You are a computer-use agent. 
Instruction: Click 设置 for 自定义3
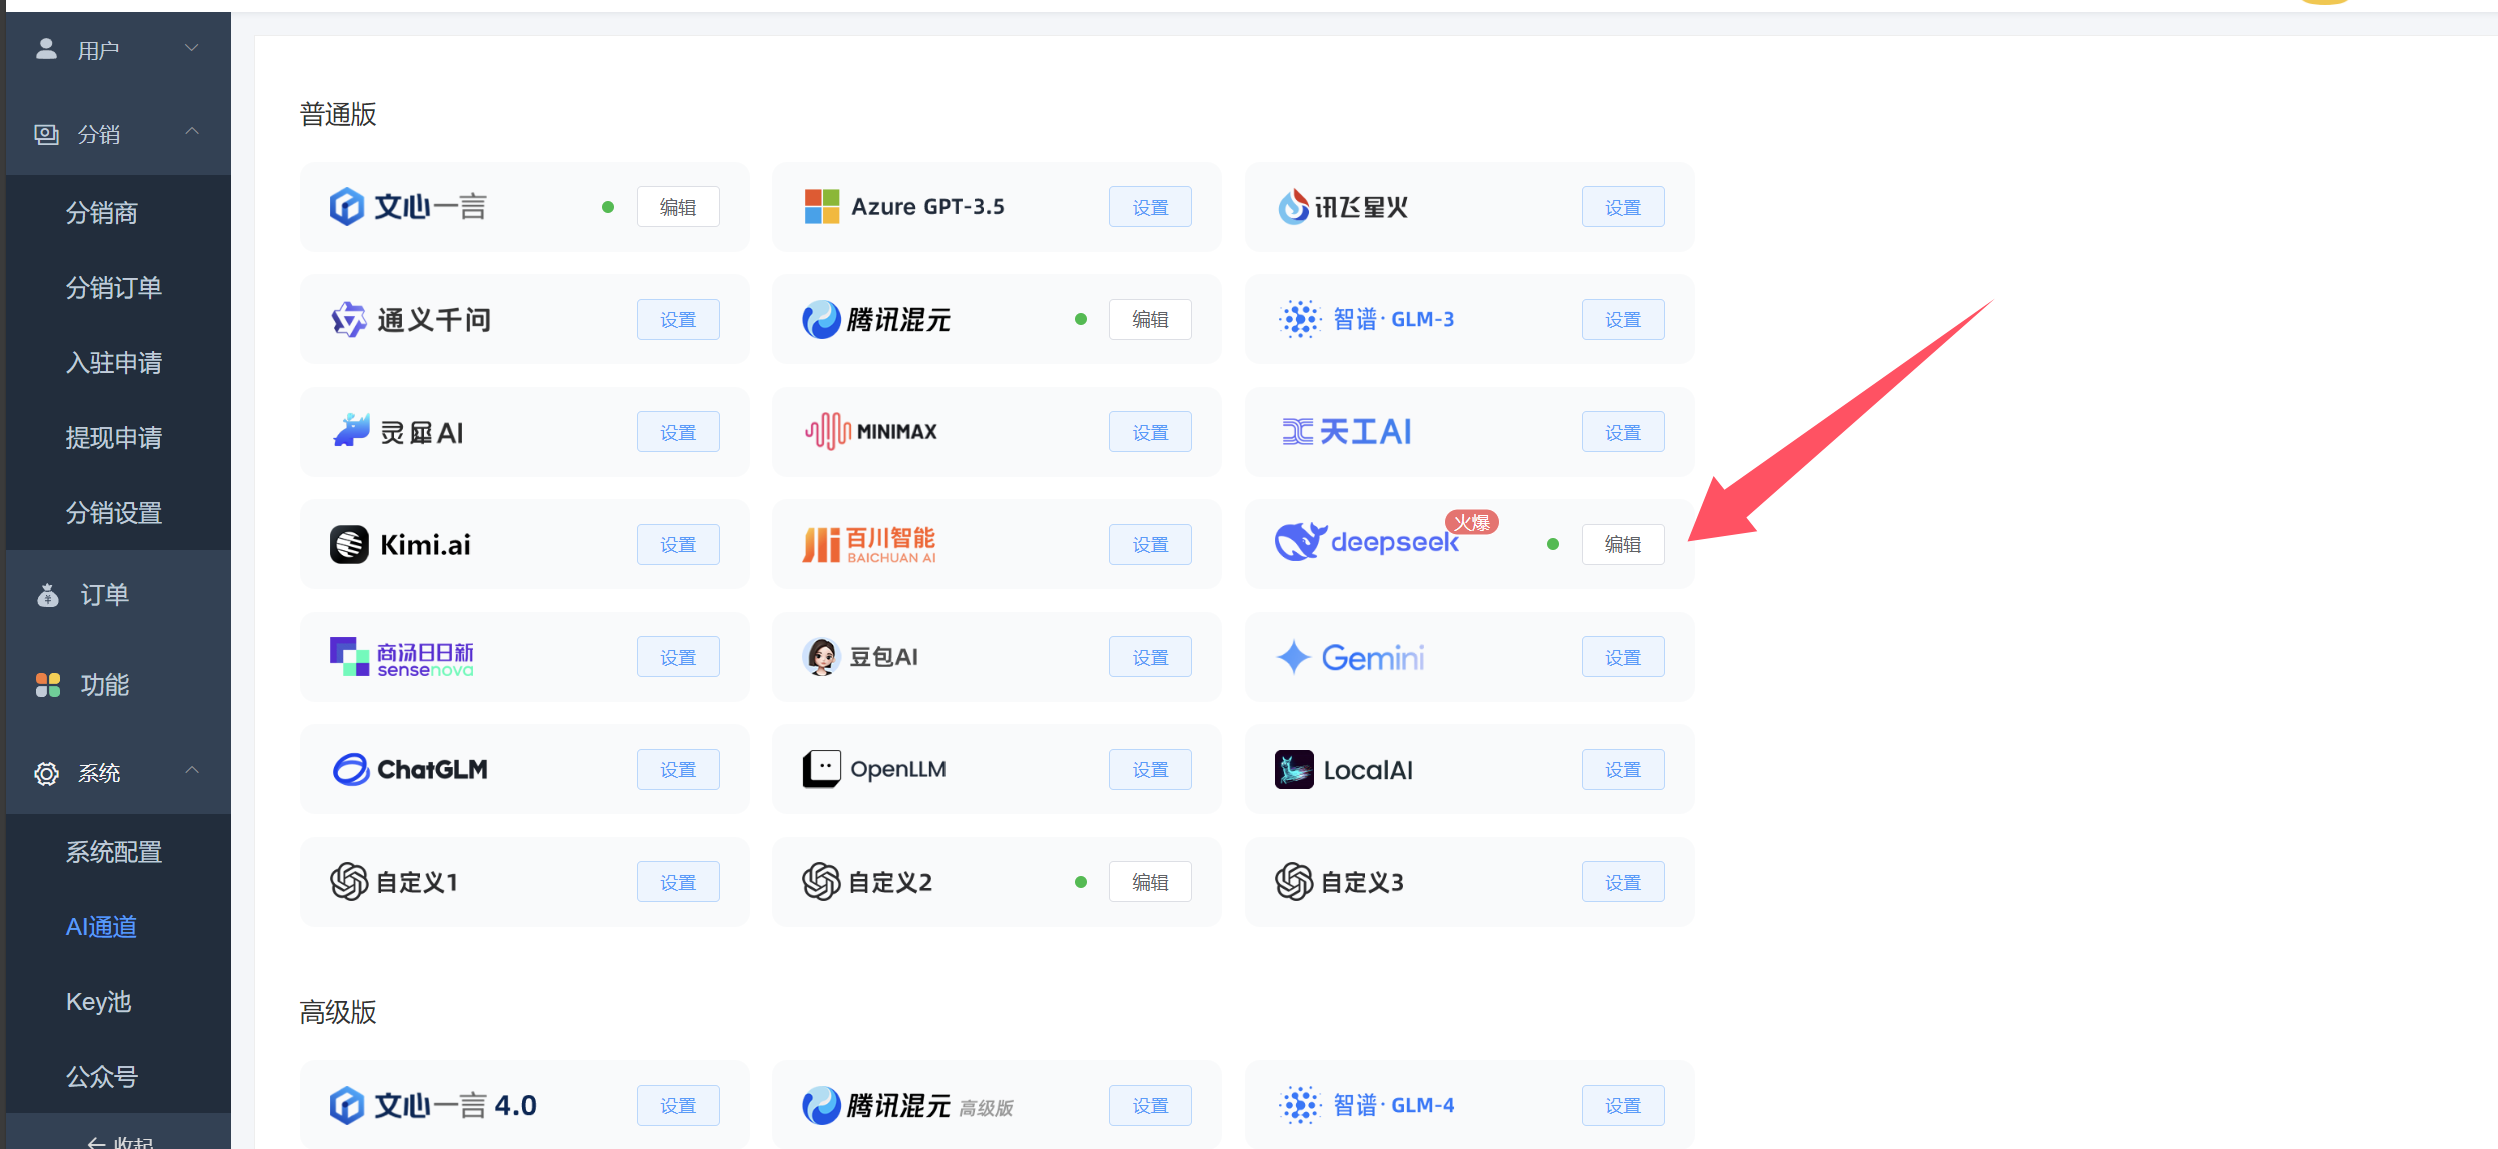pos(1623,882)
